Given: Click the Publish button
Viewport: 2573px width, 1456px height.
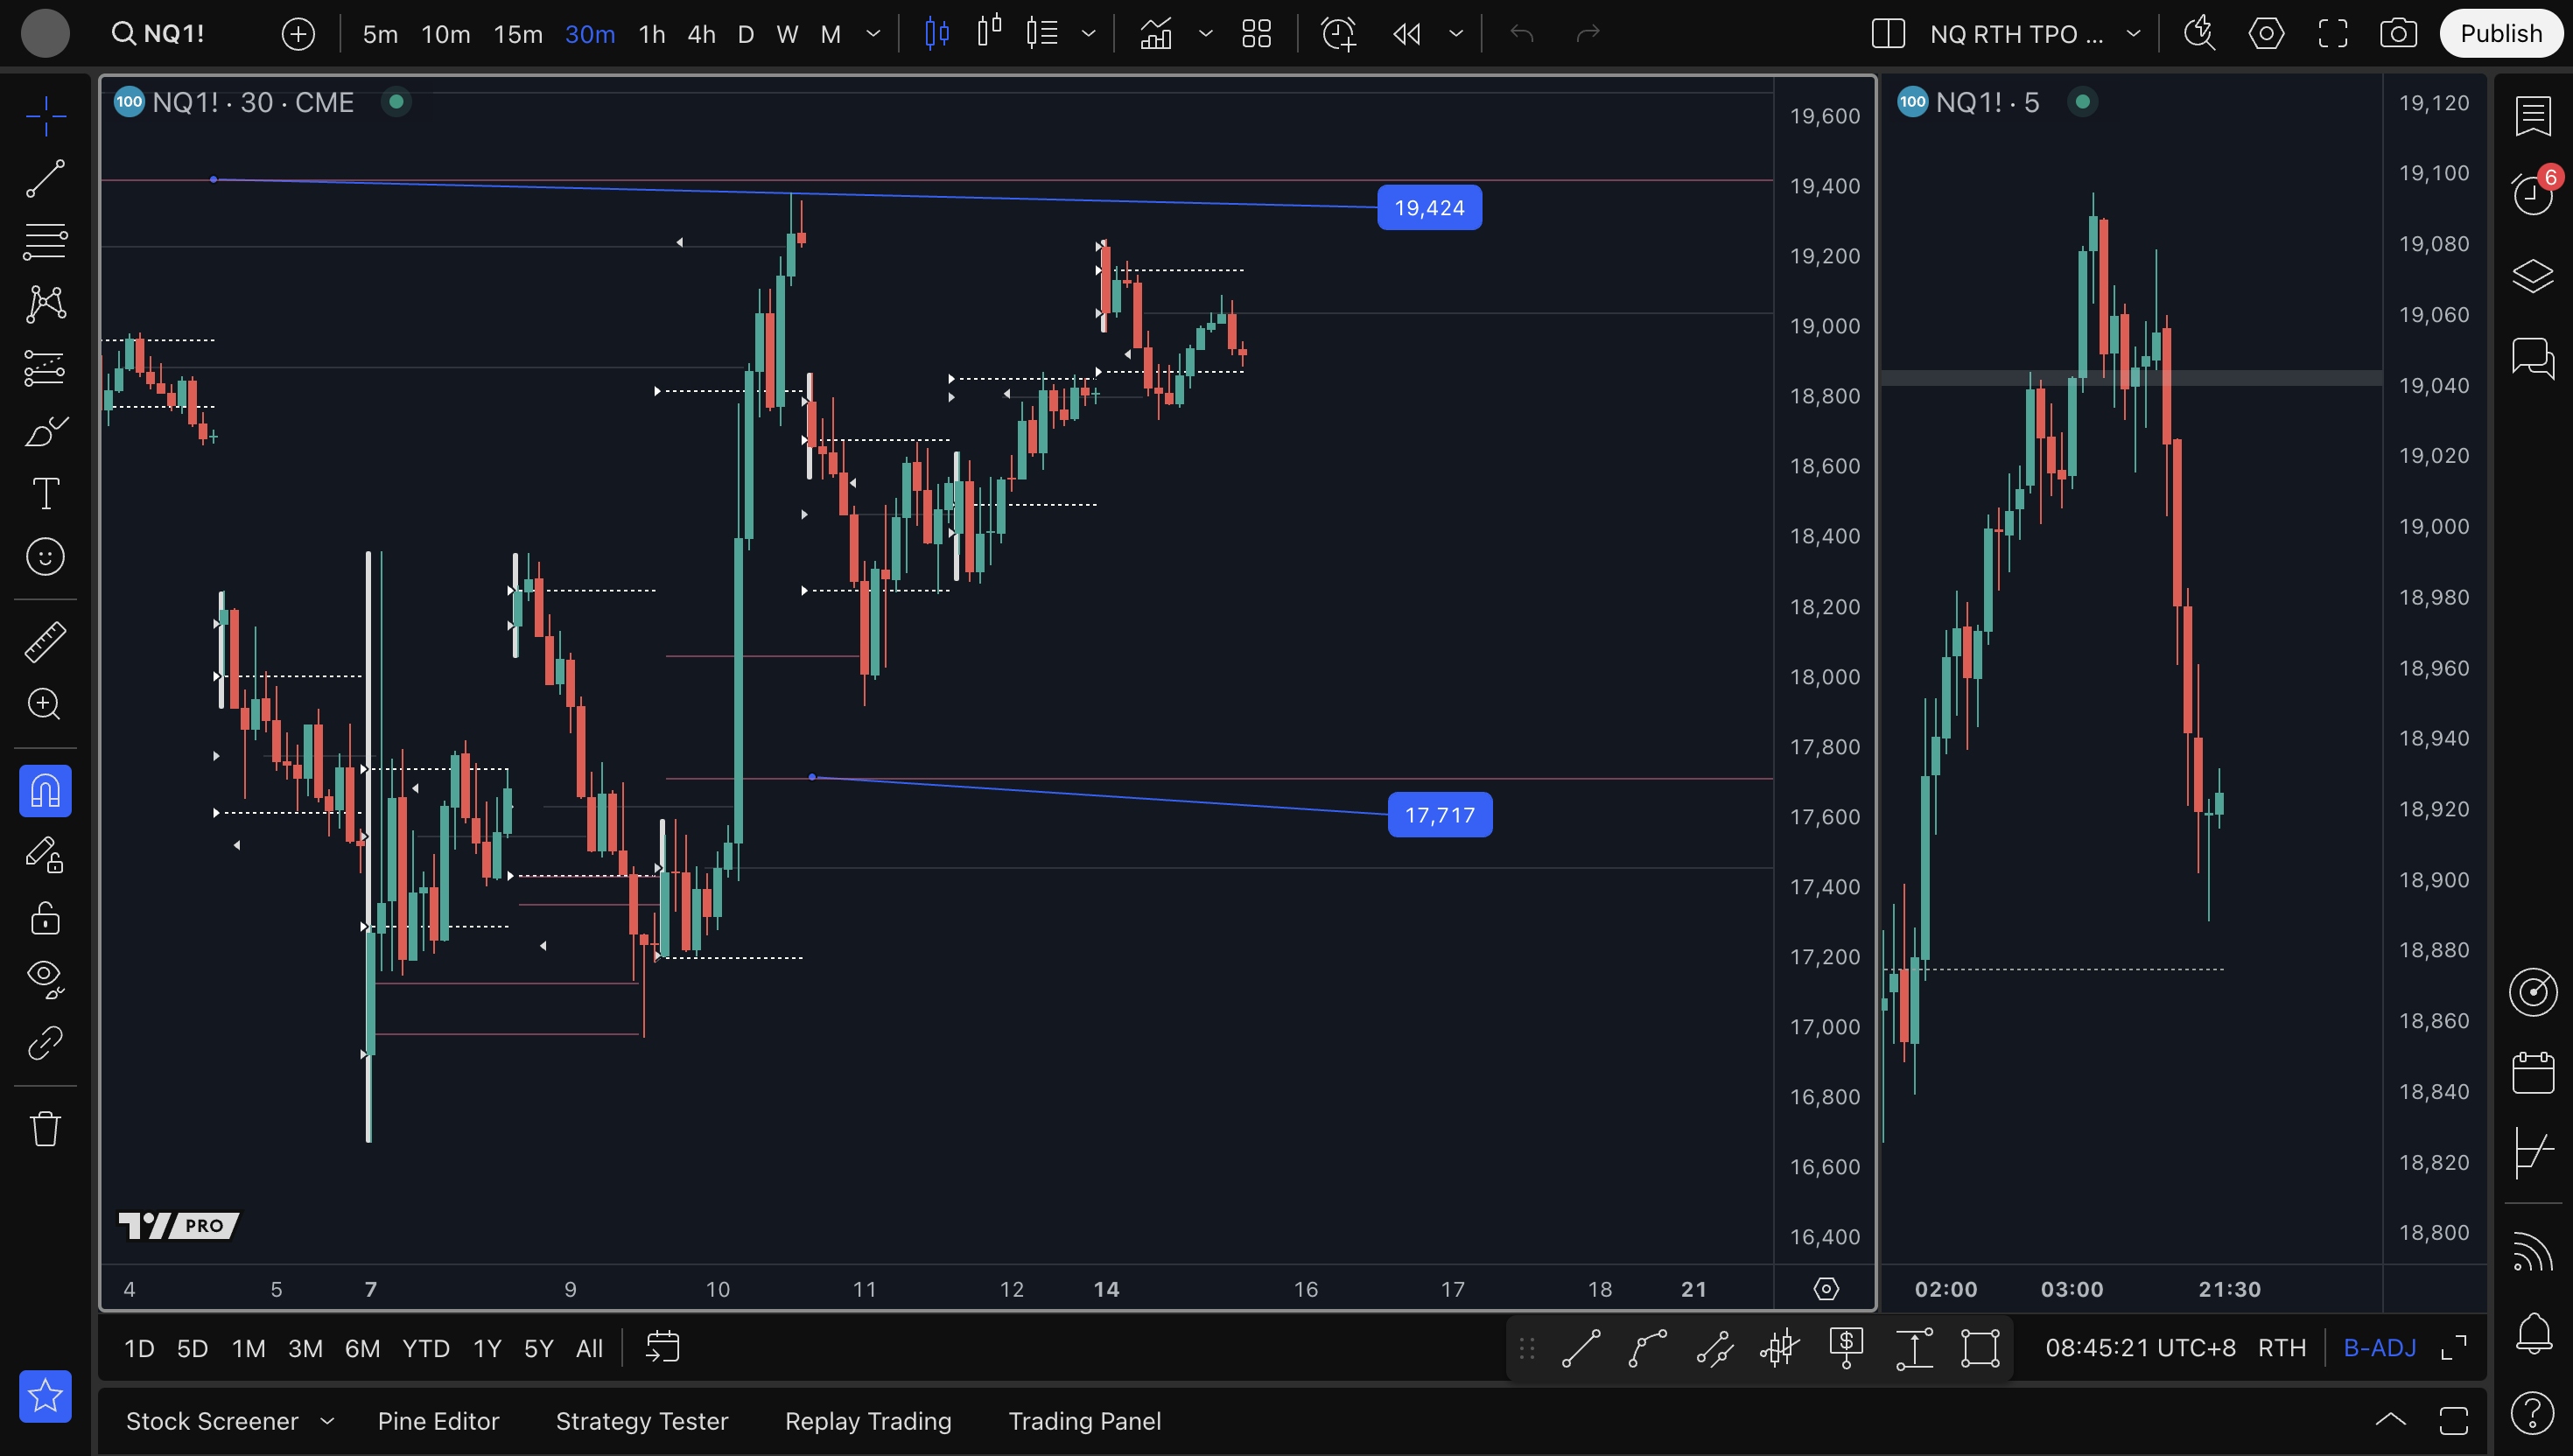Looking at the screenshot, I should [2501, 34].
